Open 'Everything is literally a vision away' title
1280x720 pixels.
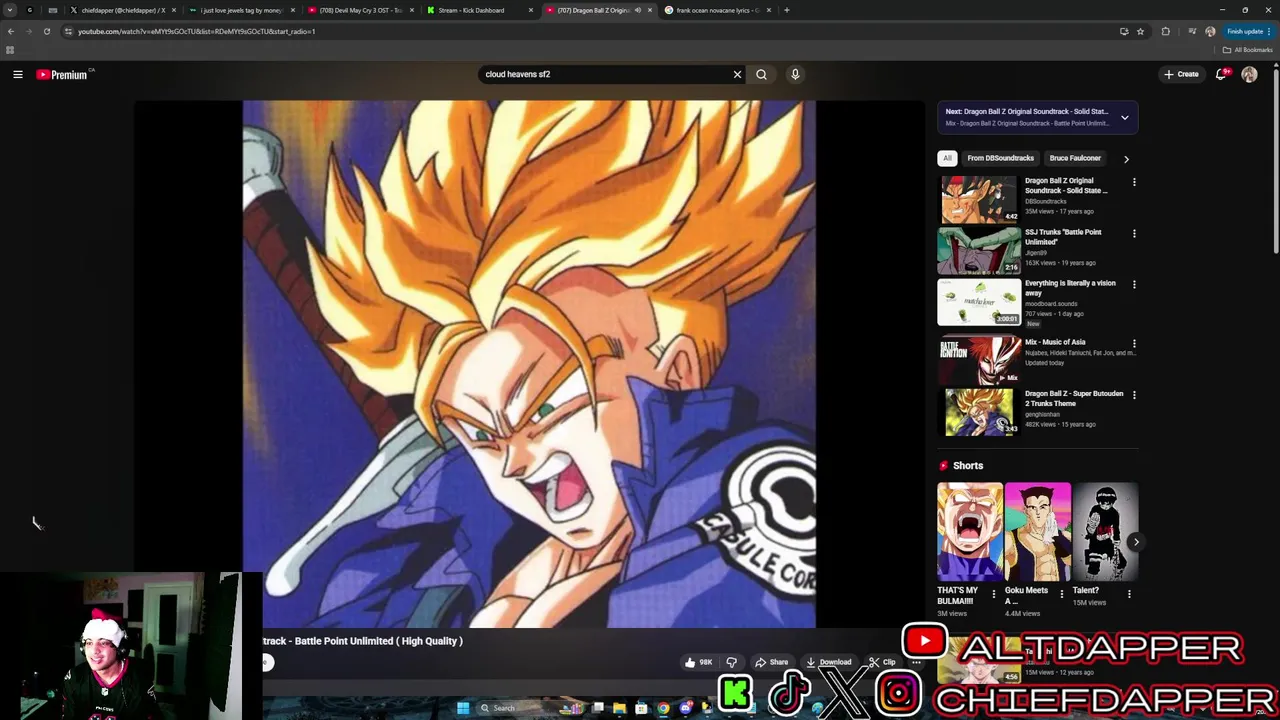pyautogui.click(x=1070, y=288)
